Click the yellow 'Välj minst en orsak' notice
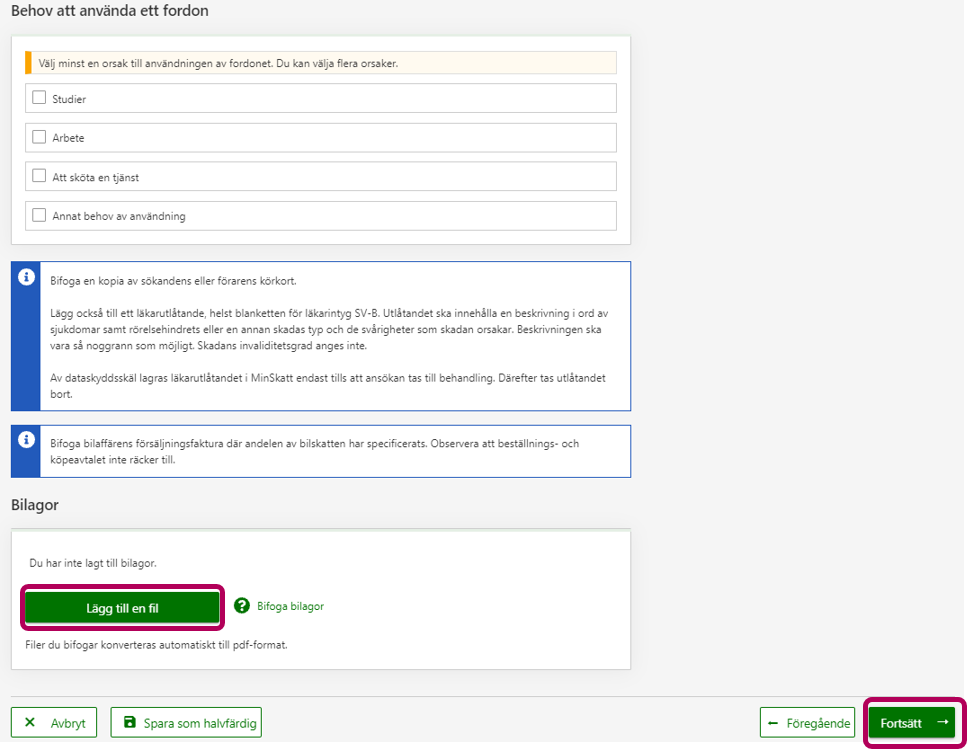 point(320,63)
